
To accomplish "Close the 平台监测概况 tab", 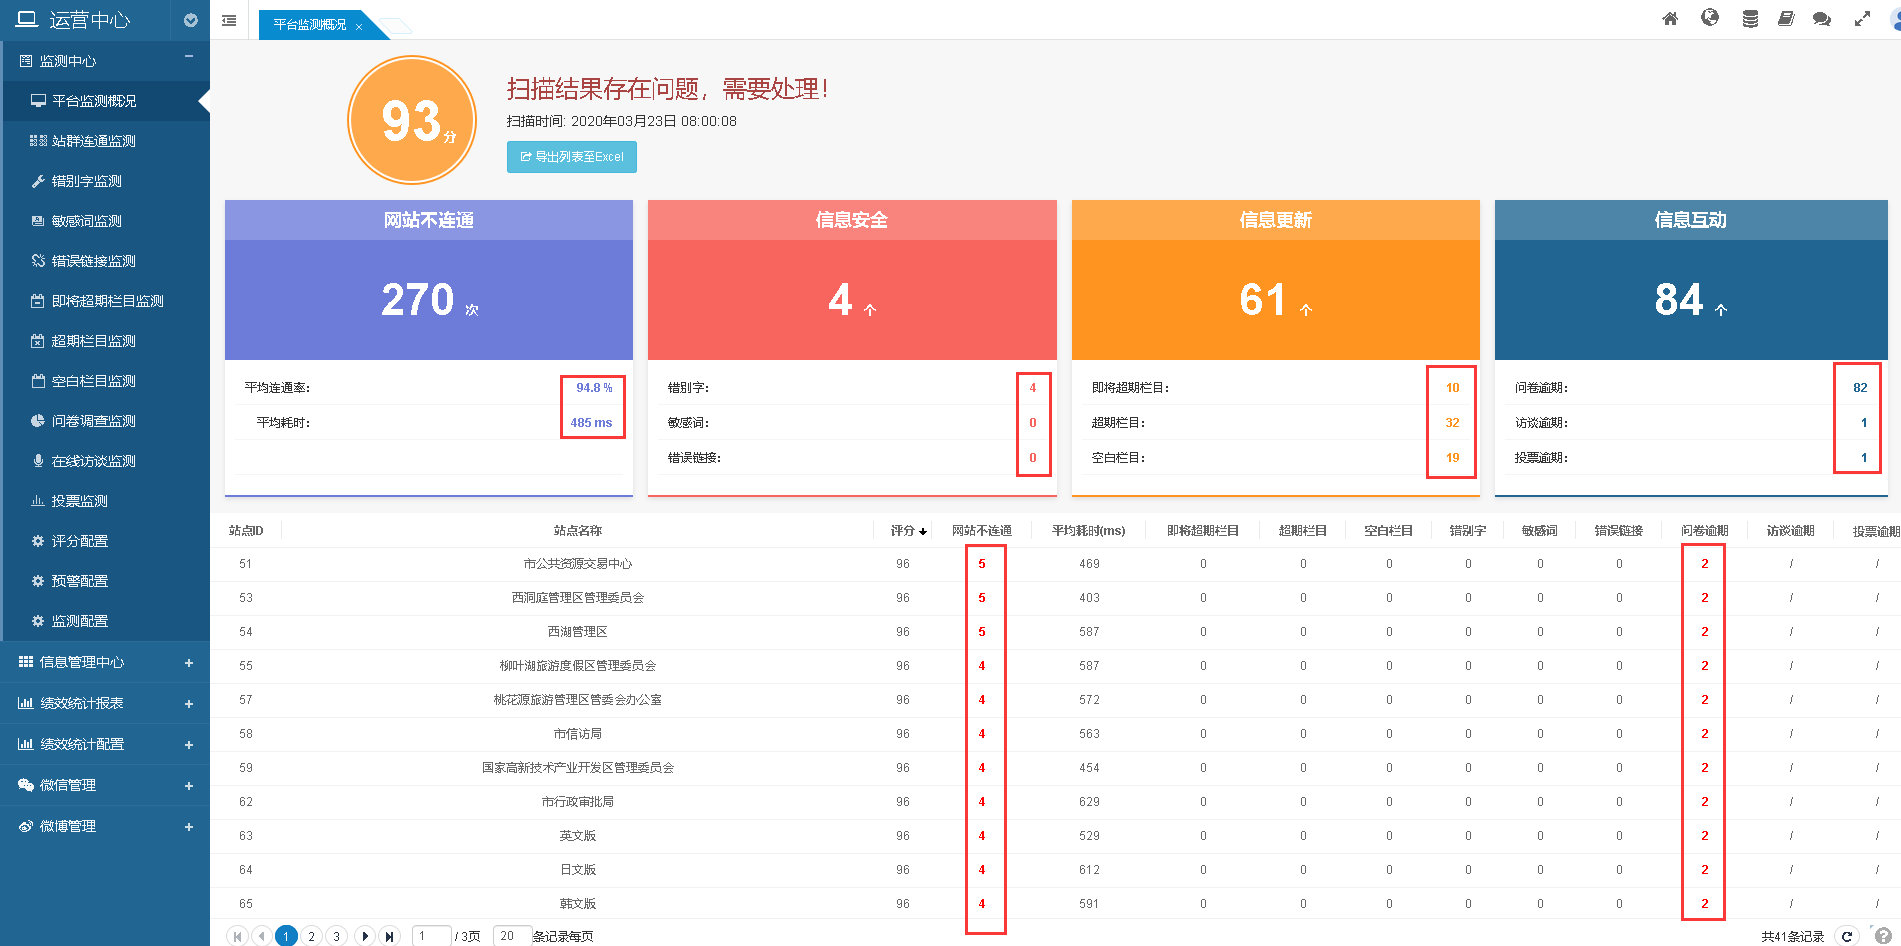I will tap(359, 27).
